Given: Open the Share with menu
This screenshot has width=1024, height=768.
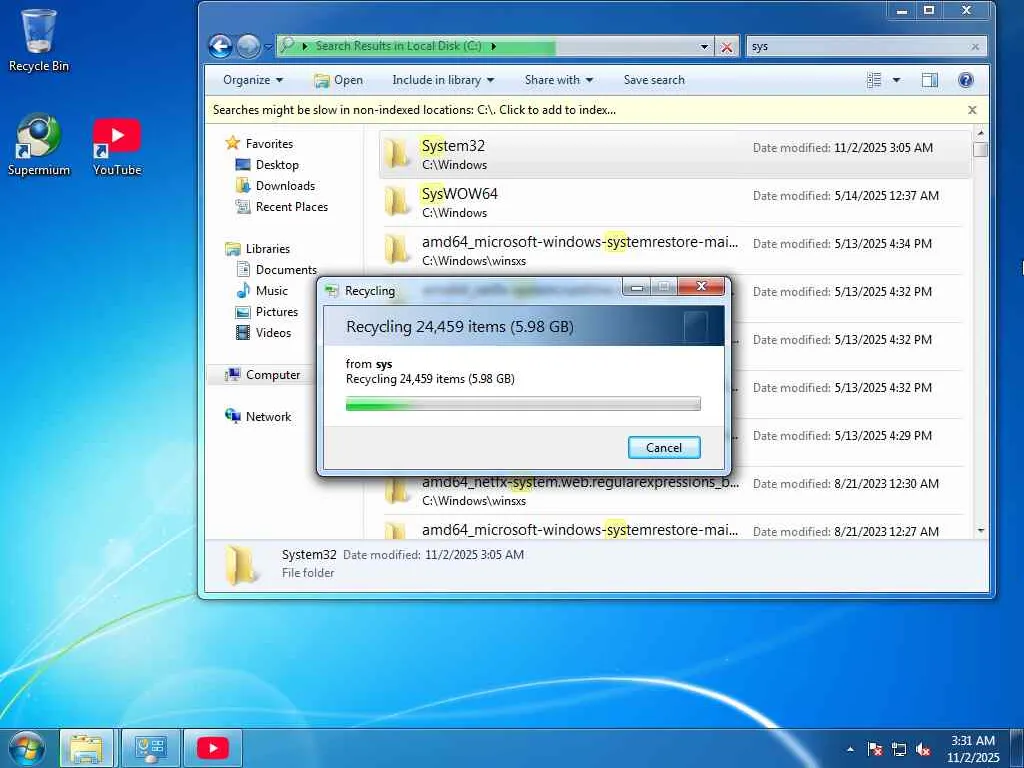Looking at the screenshot, I should click(x=559, y=80).
